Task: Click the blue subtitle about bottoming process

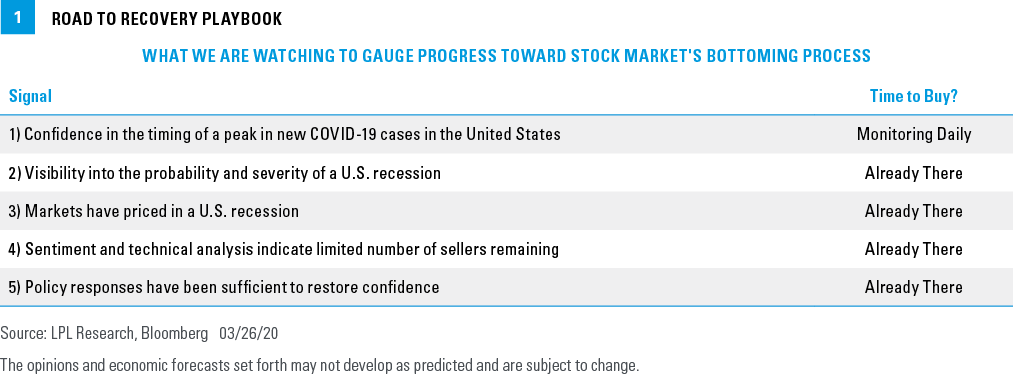Action: point(506,56)
